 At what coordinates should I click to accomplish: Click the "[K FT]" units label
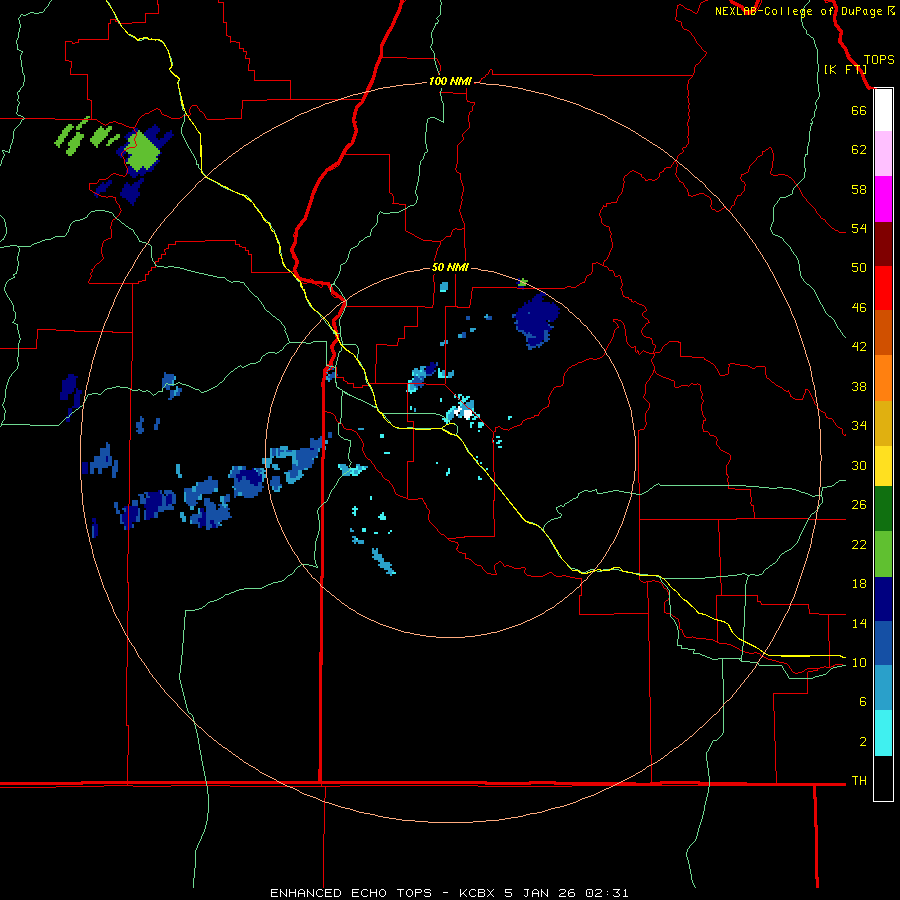pos(845,69)
